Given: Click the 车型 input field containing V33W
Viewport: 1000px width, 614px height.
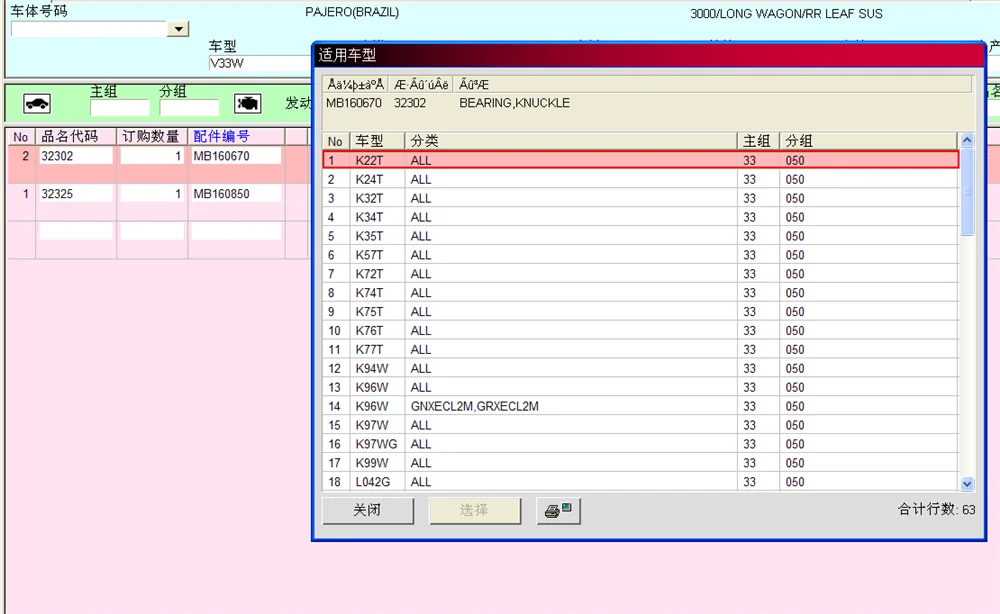Looking at the screenshot, I should [260, 63].
